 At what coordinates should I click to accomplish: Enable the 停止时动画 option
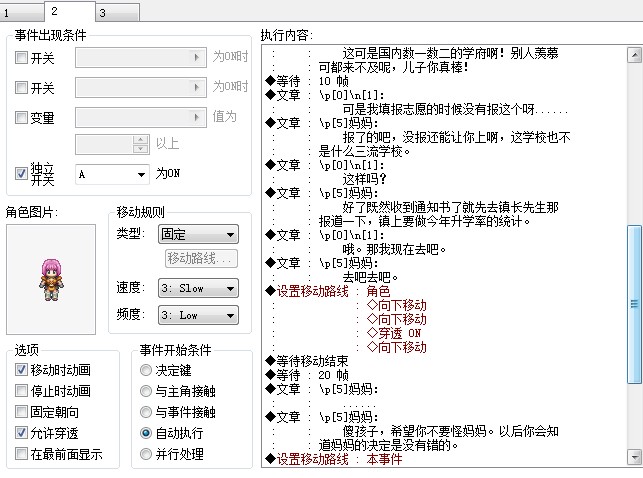click(x=21, y=391)
